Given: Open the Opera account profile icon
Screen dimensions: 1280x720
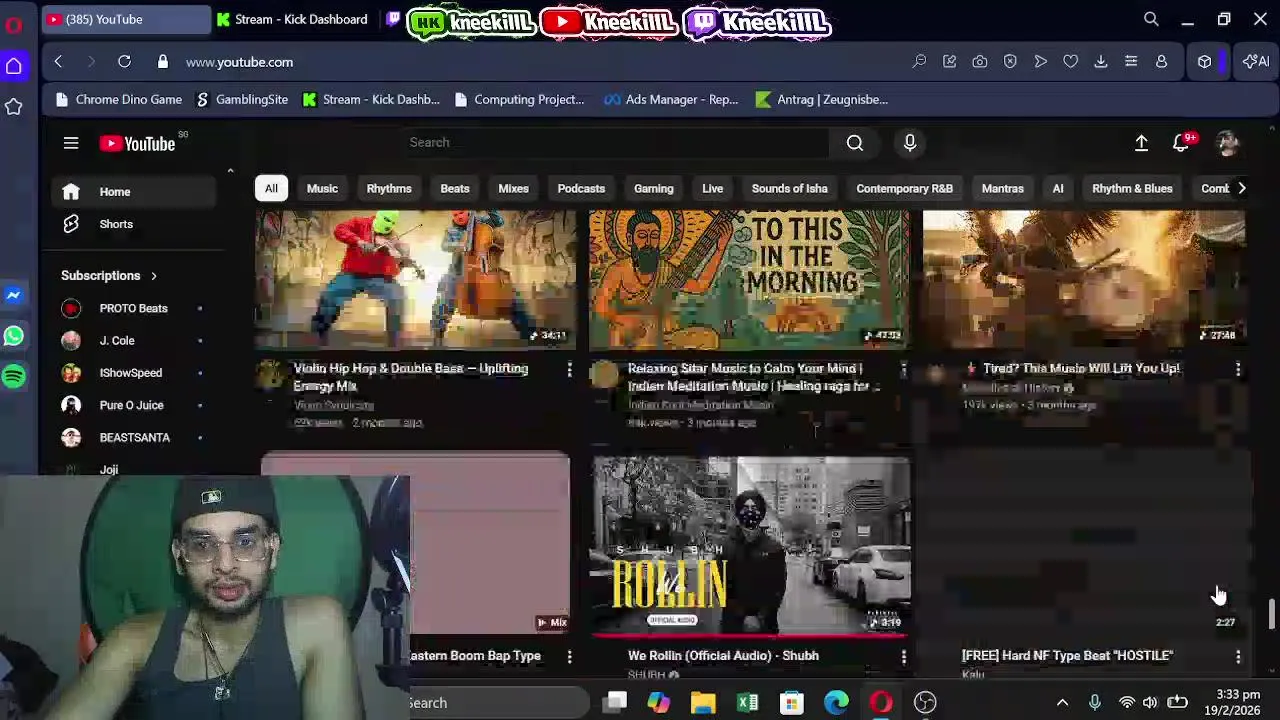Looking at the screenshot, I should click(1161, 62).
